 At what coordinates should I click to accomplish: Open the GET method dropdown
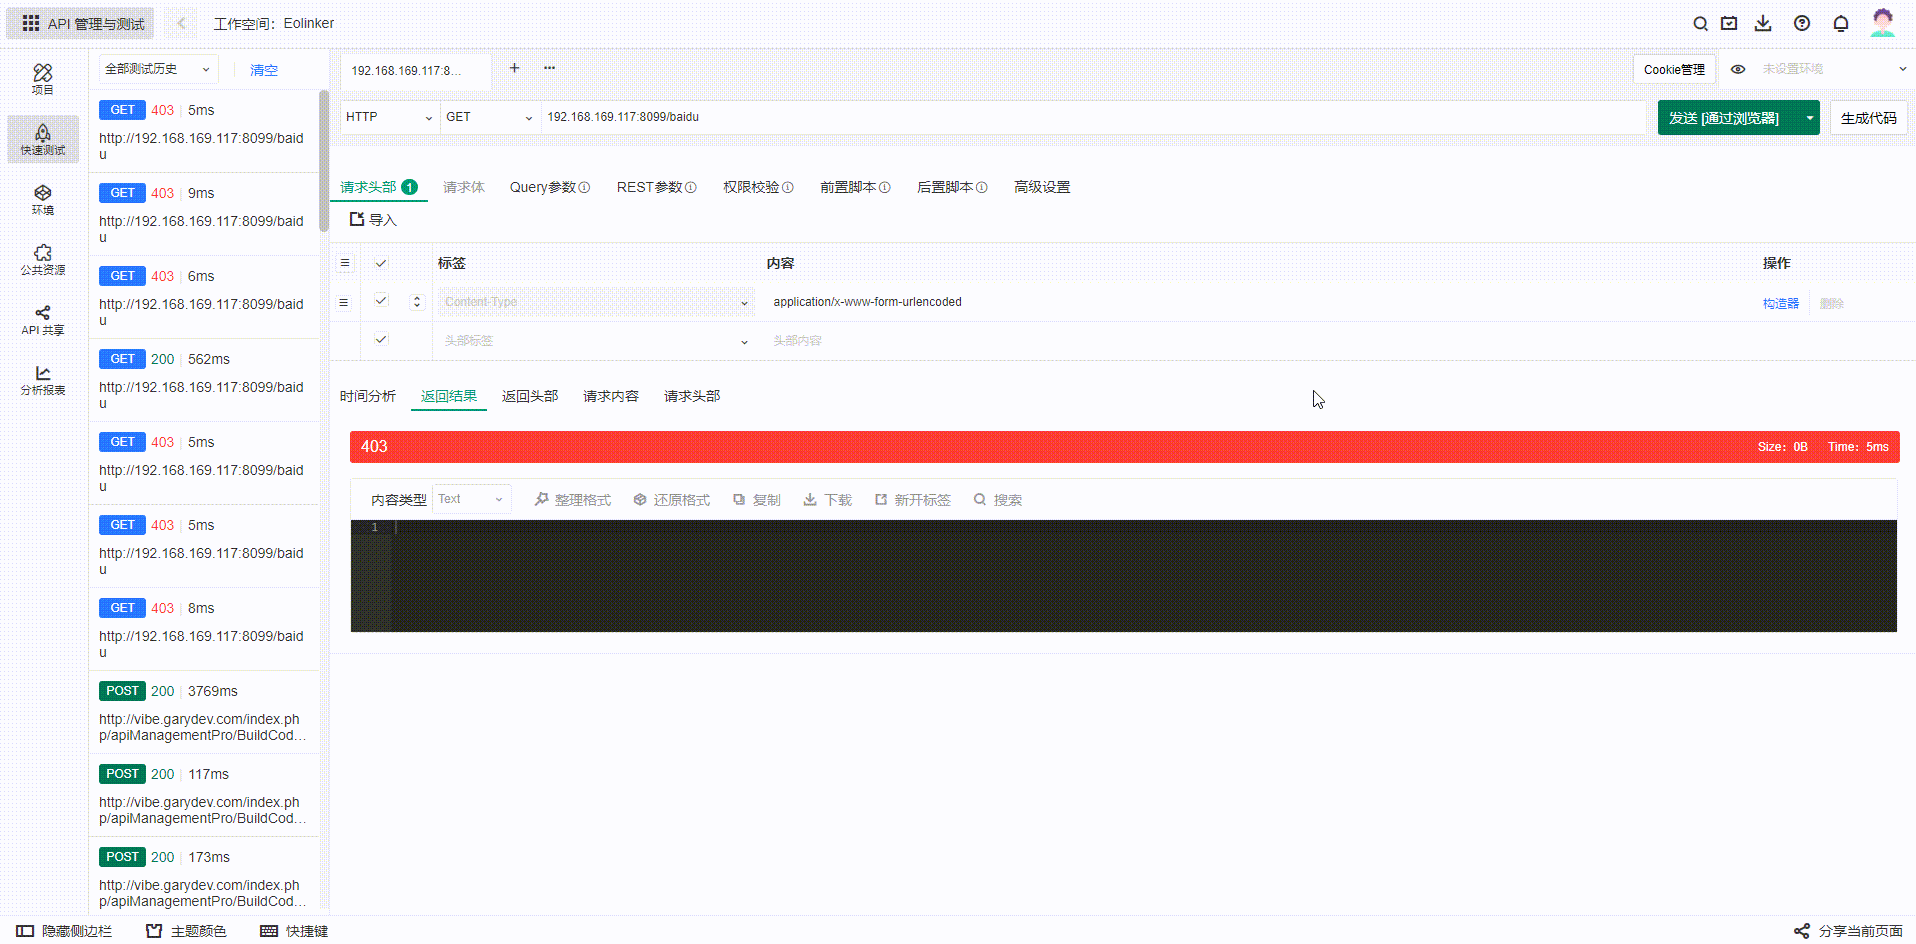tap(489, 117)
